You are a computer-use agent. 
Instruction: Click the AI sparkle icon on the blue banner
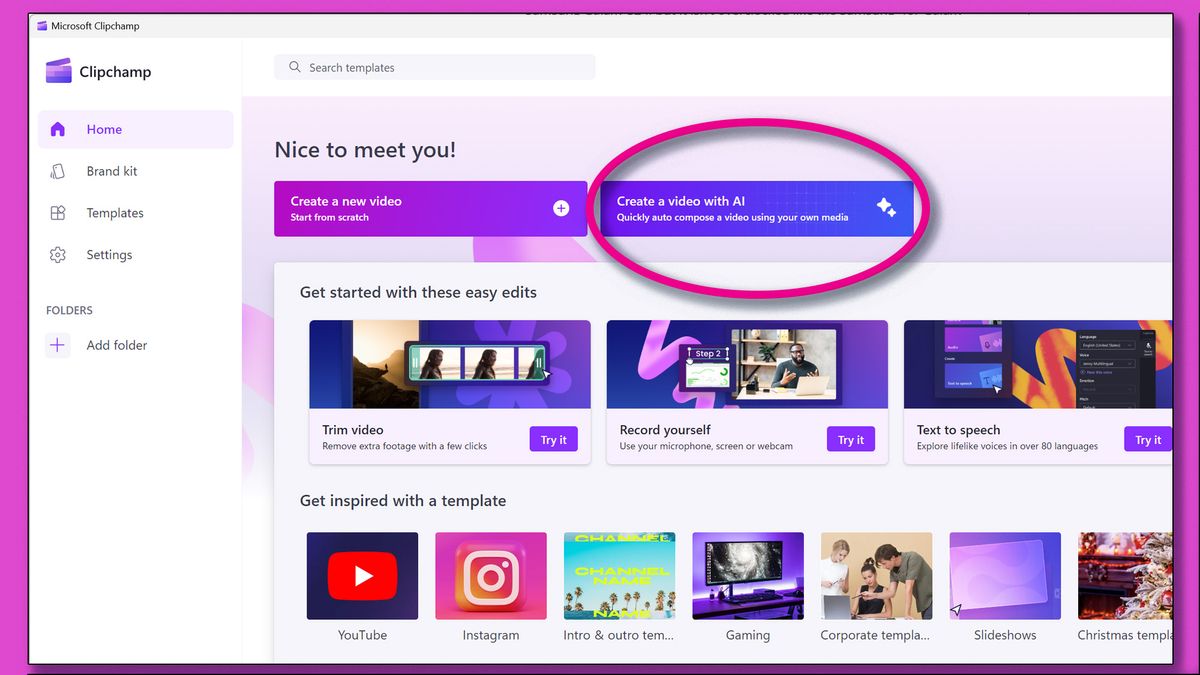(x=886, y=207)
